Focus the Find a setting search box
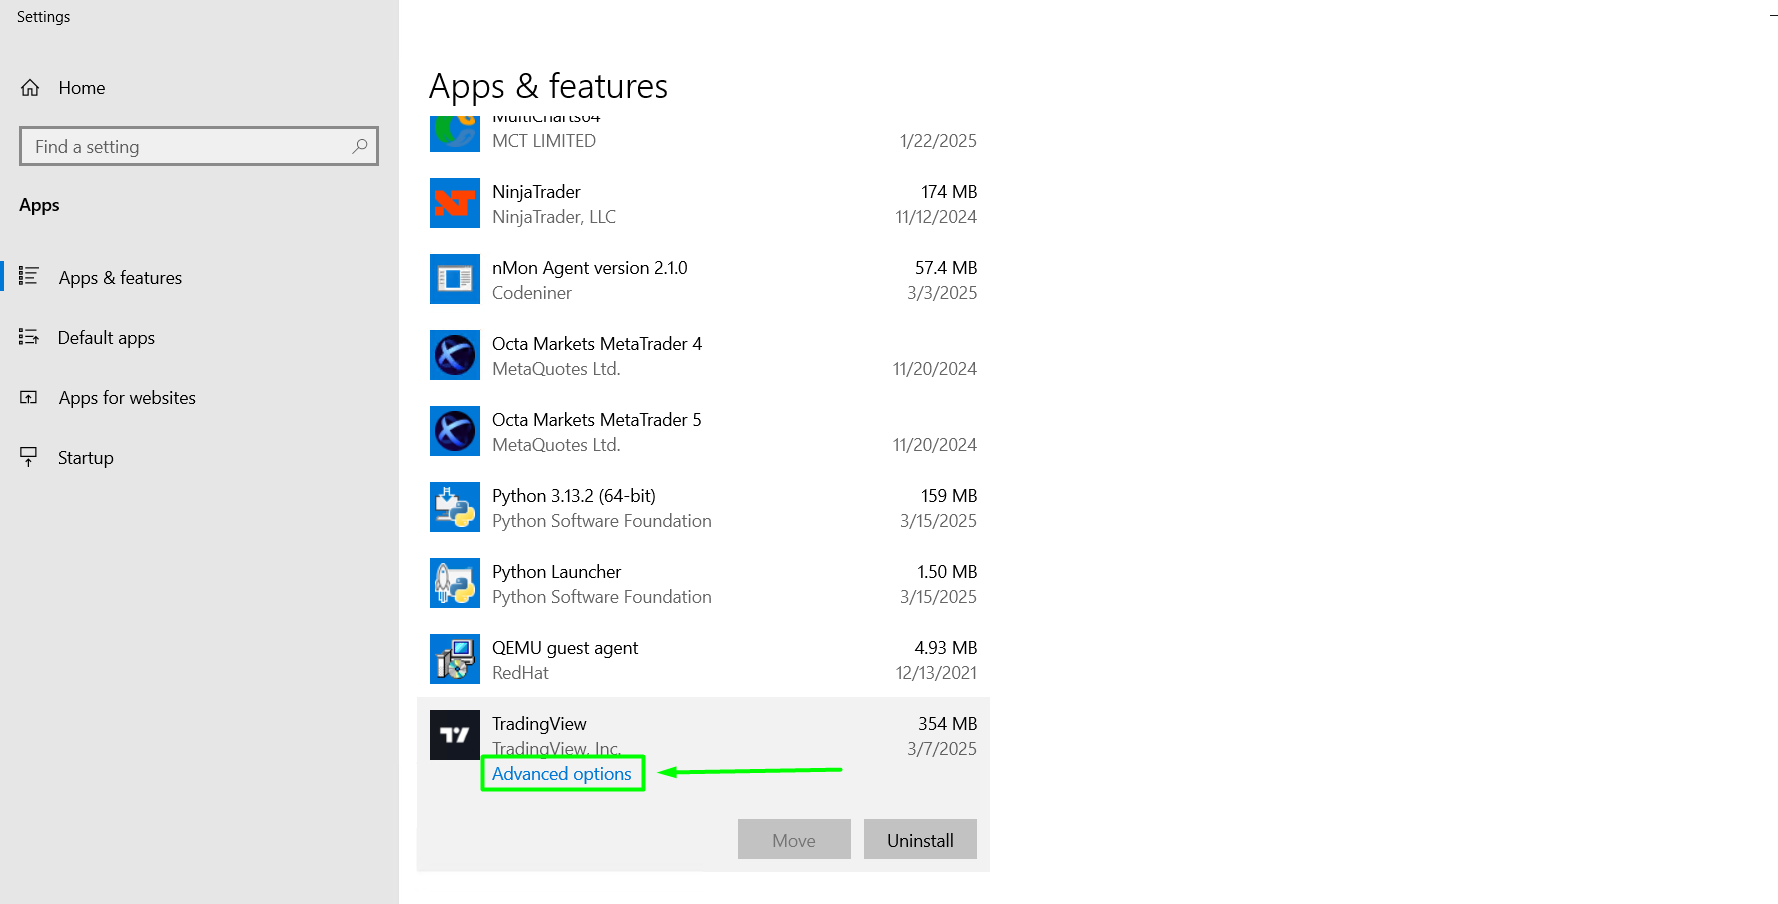Viewport: 1778px width, 904px height. [x=199, y=146]
